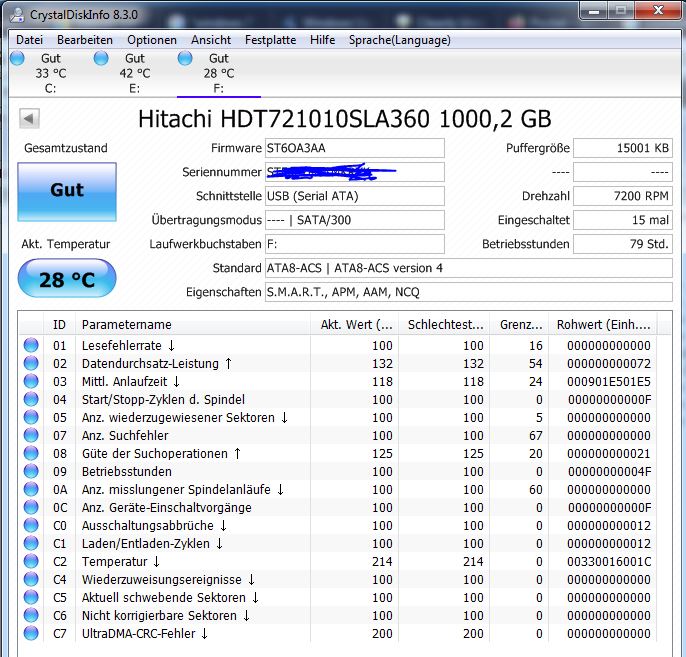Open the Sprache(Language) menu
The width and height of the screenshot is (686, 657).
point(399,40)
